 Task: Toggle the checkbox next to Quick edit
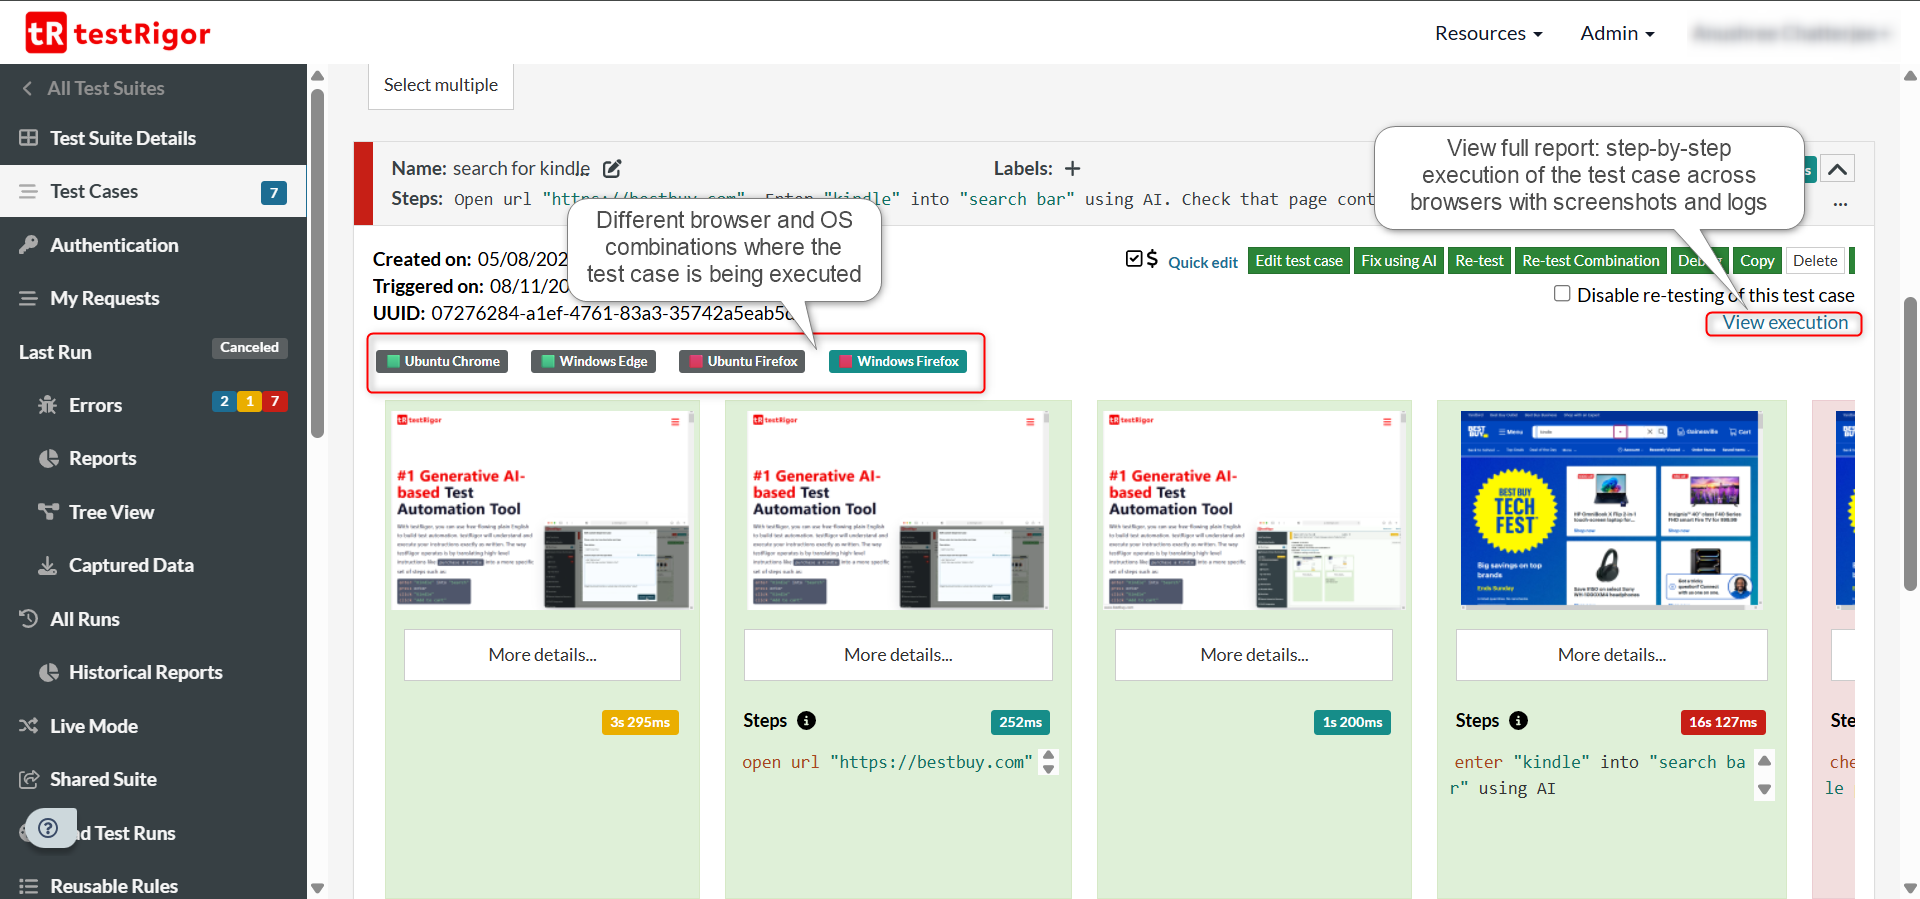1134,259
